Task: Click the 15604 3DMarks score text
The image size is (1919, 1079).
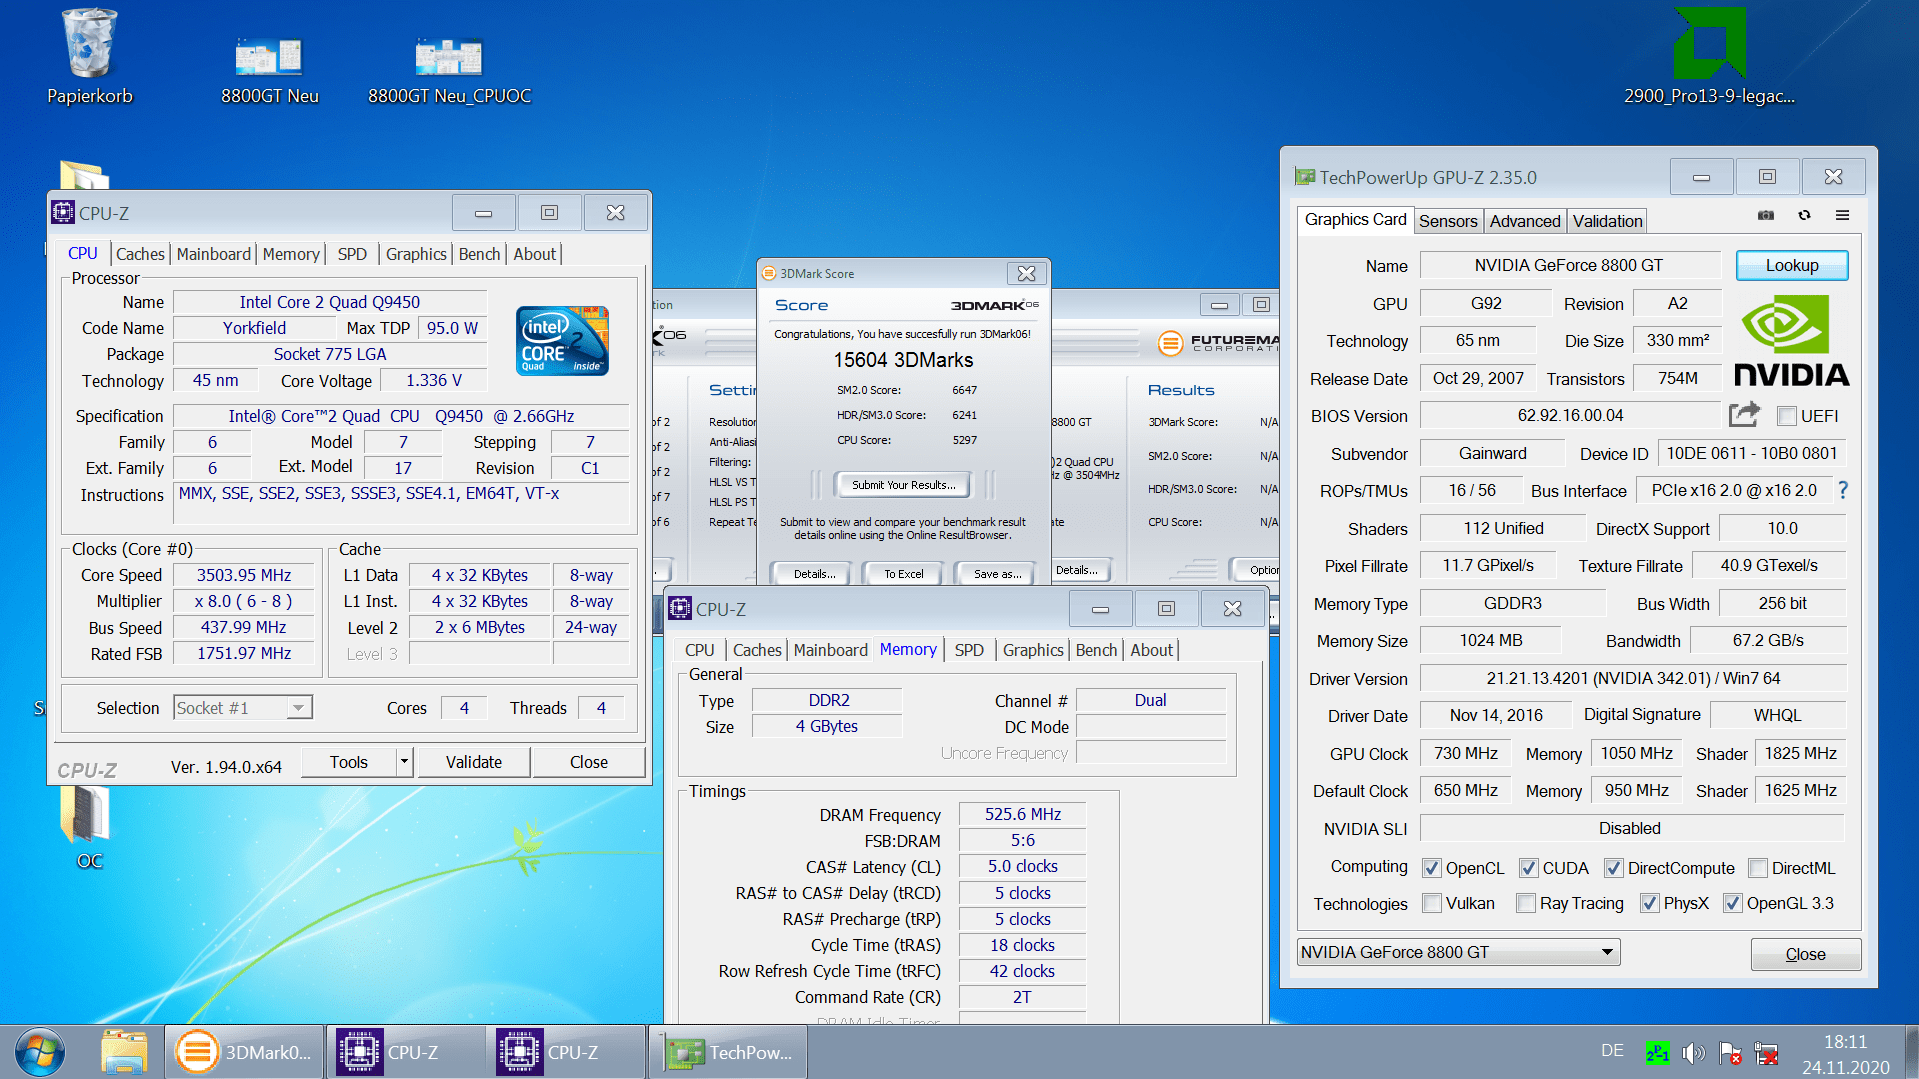Action: pyautogui.click(x=903, y=360)
